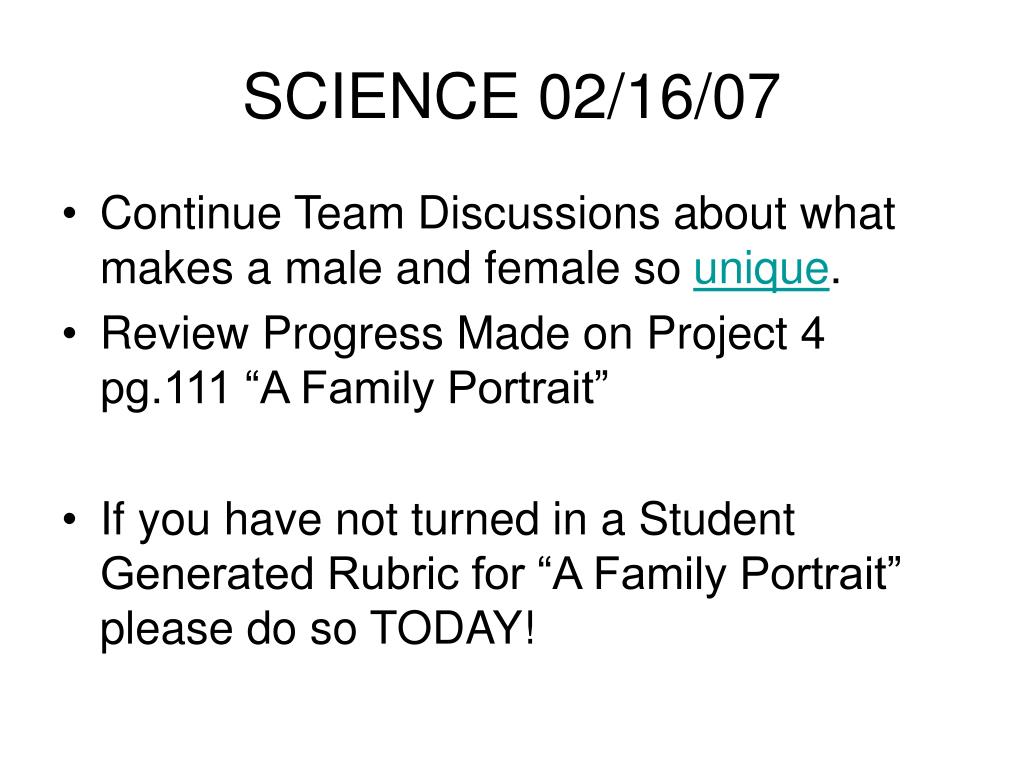Click the date "02/16/07" in the title
This screenshot has height=768, width=1024.
[660, 97]
